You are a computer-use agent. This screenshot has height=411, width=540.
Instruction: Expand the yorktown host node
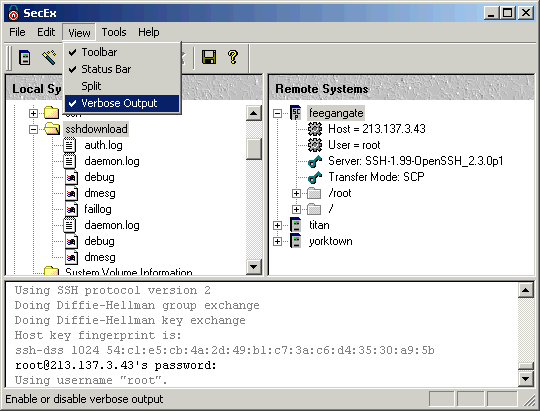pos(277,242)
